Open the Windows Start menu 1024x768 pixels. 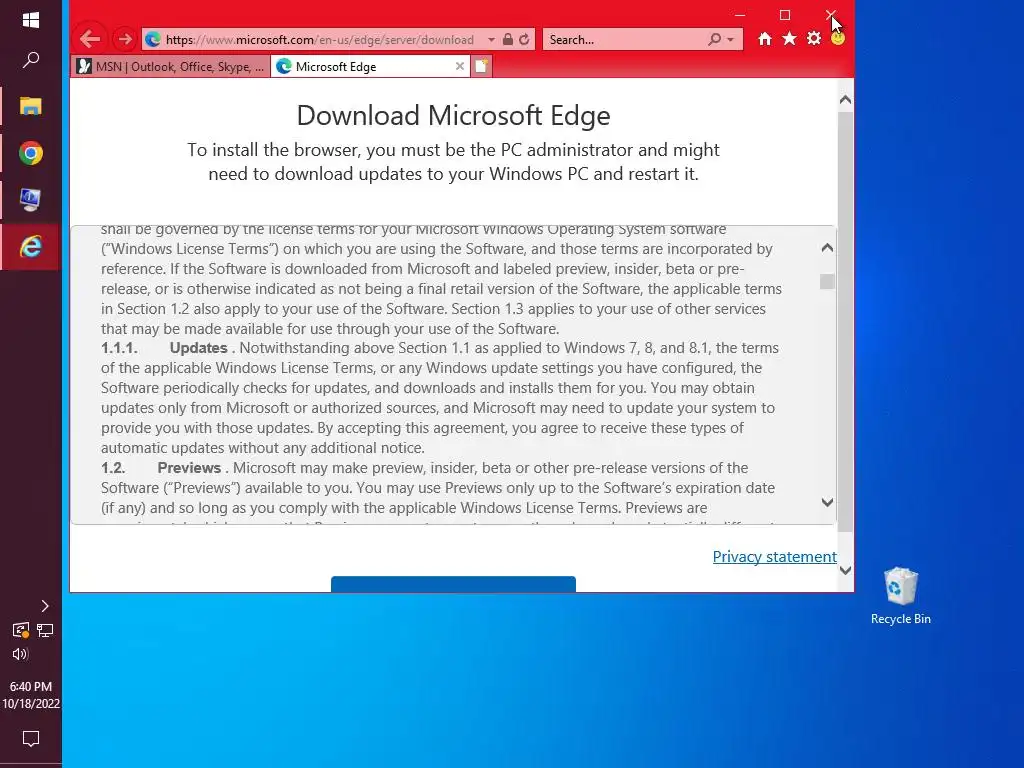31,20
